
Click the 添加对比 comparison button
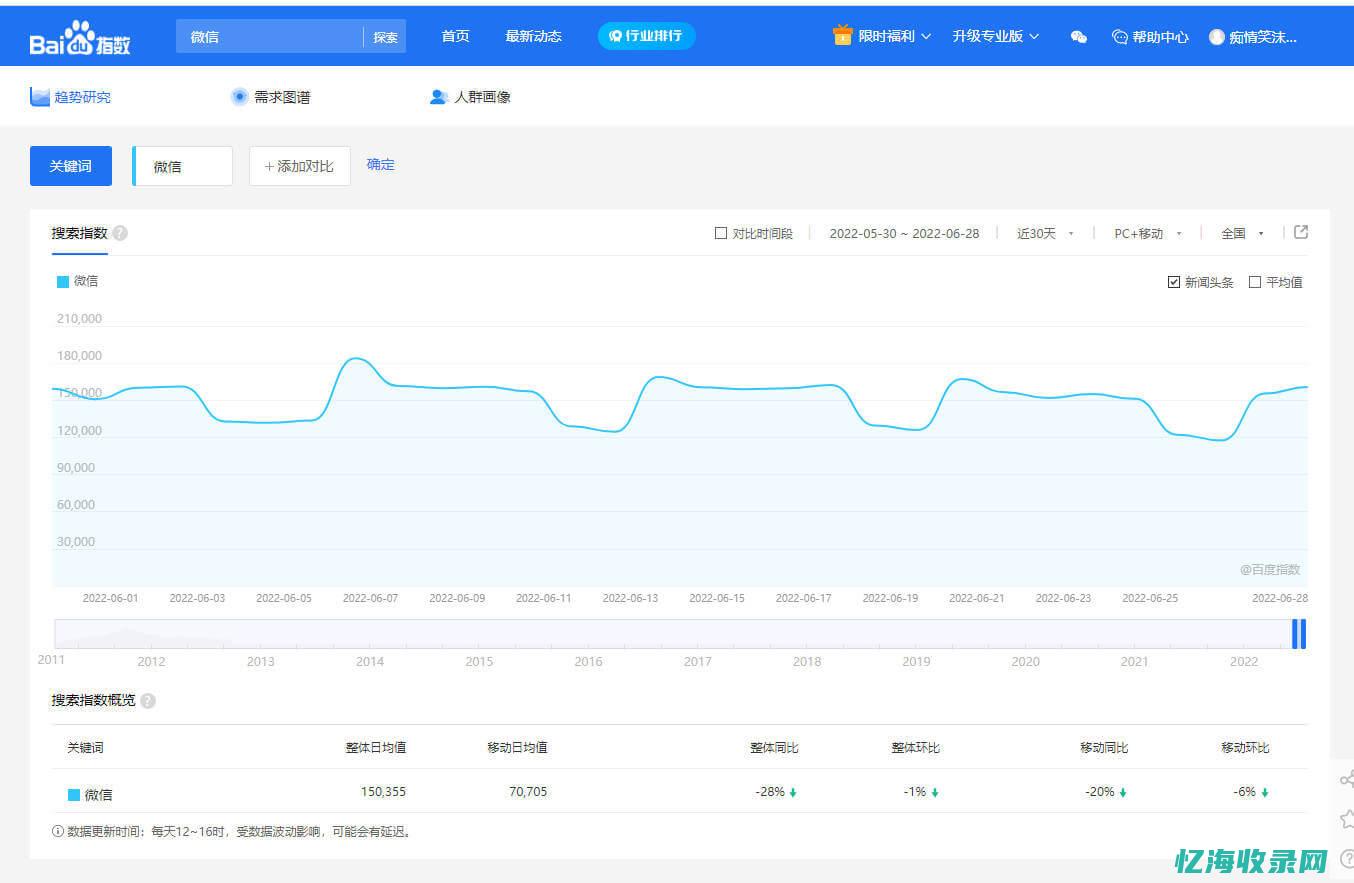(x=299, y=166)
